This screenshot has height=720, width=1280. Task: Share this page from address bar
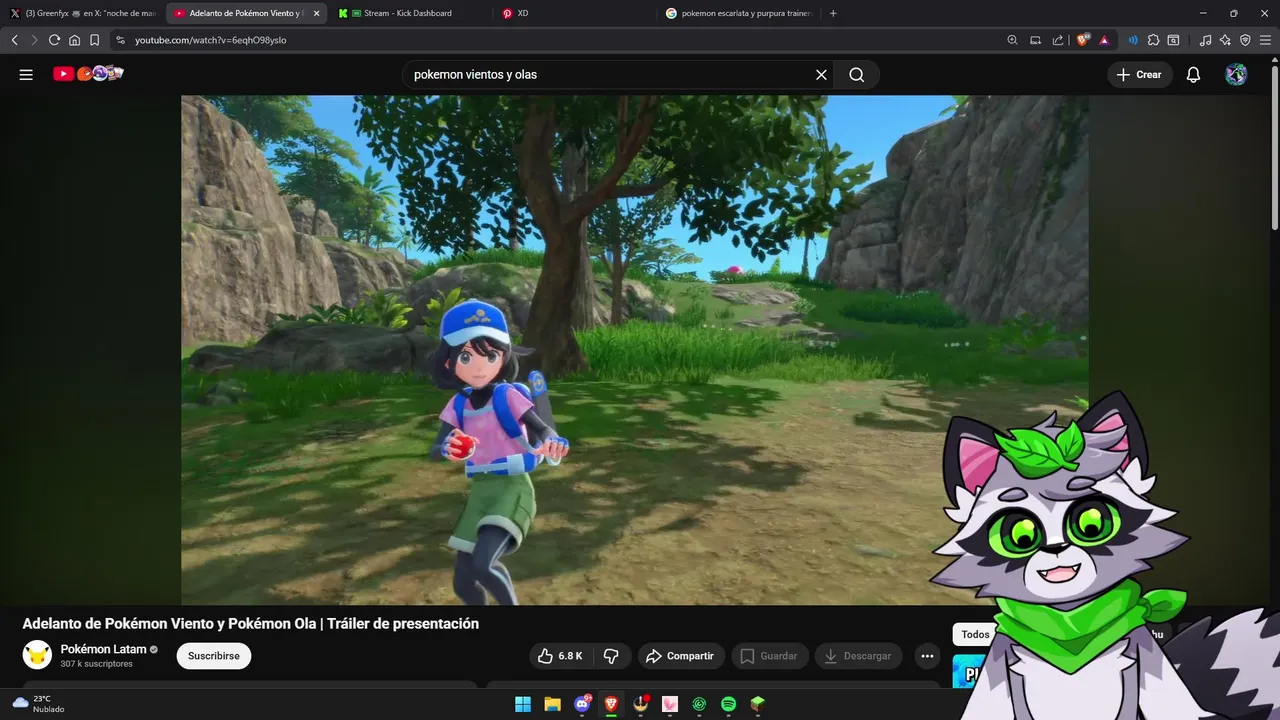coord(1058,40)
